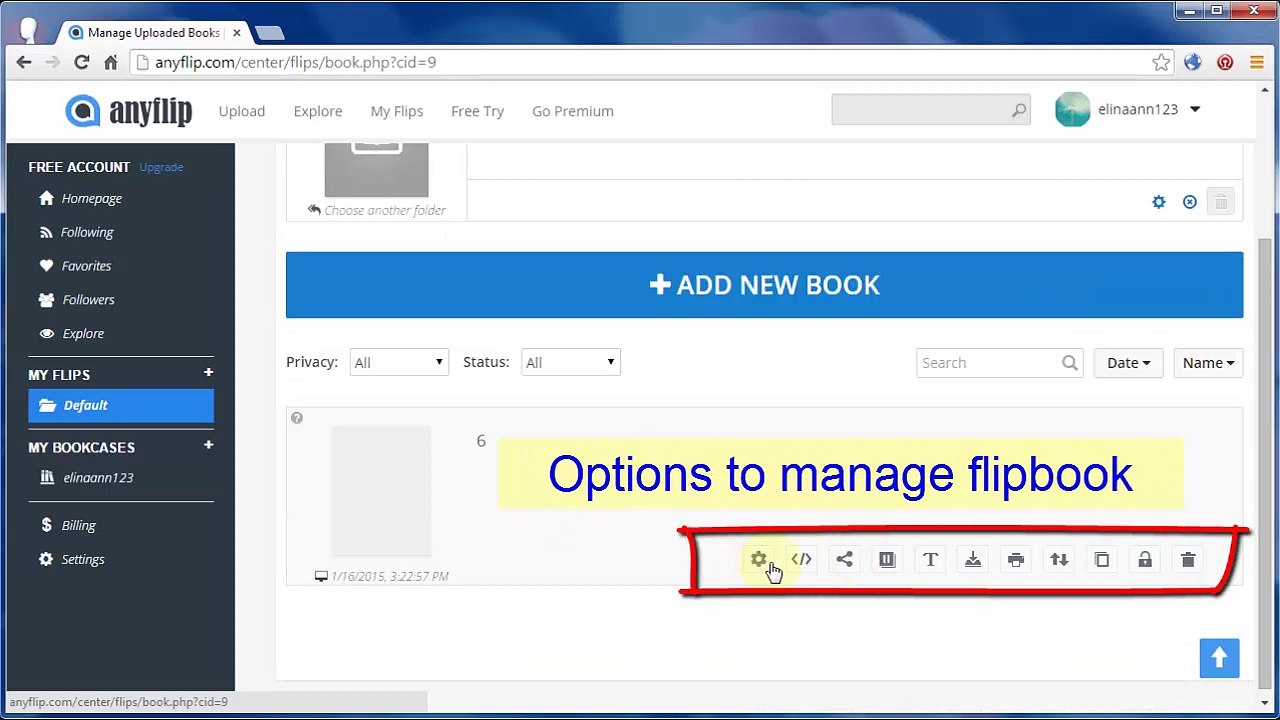Click the up-down arrows move icon
1280x720 pixels.
(x=1059, y=560)
